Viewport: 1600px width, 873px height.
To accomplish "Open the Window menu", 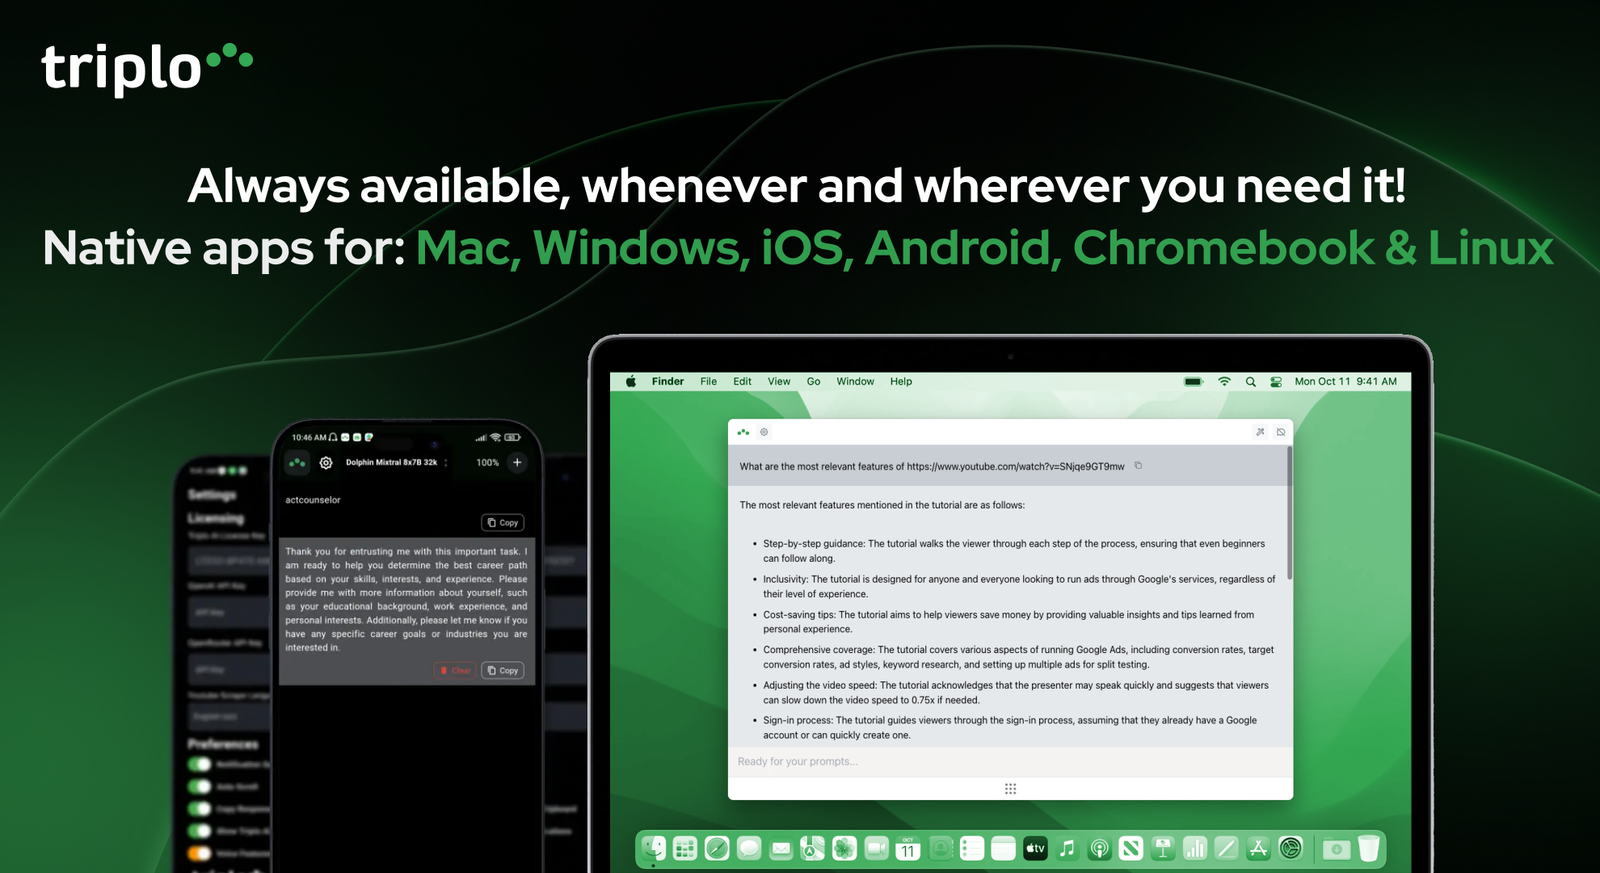I will point(855,382).
